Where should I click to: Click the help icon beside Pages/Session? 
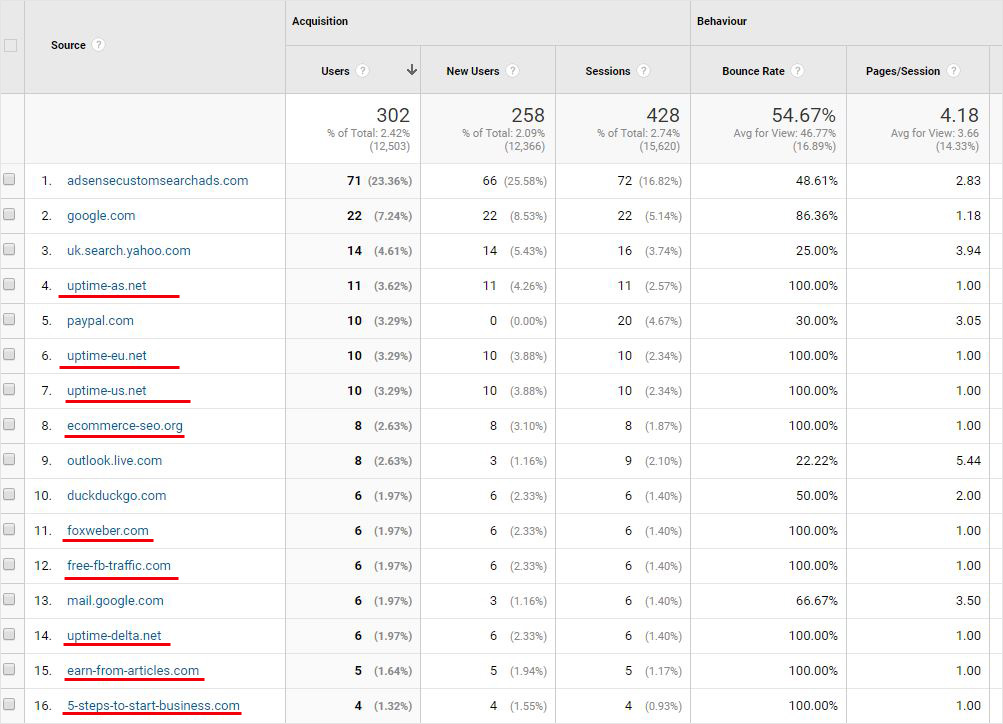[x=953, y=71]
